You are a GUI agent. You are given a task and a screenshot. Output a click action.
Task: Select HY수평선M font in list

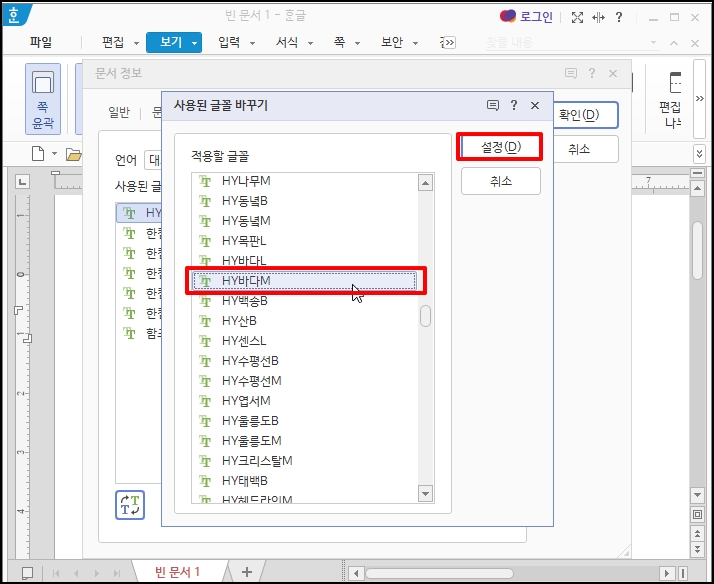[304, 381]
